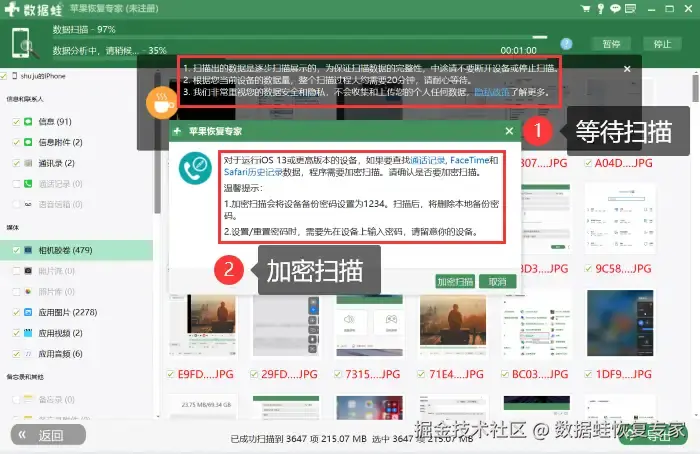The width and height of the screenshot is (700, 454).
Task: Click the FaceTime link in dialog
Action: pyautogui.click(x=470, y=160)
